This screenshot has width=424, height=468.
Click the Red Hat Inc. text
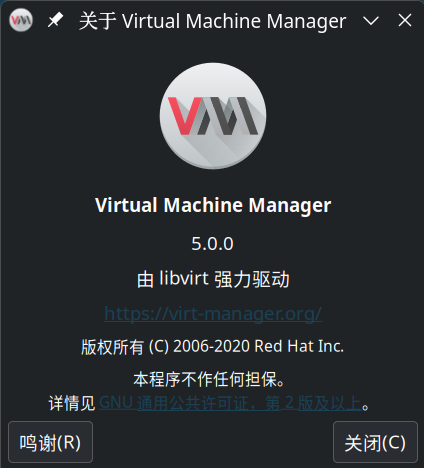point(299,346)
